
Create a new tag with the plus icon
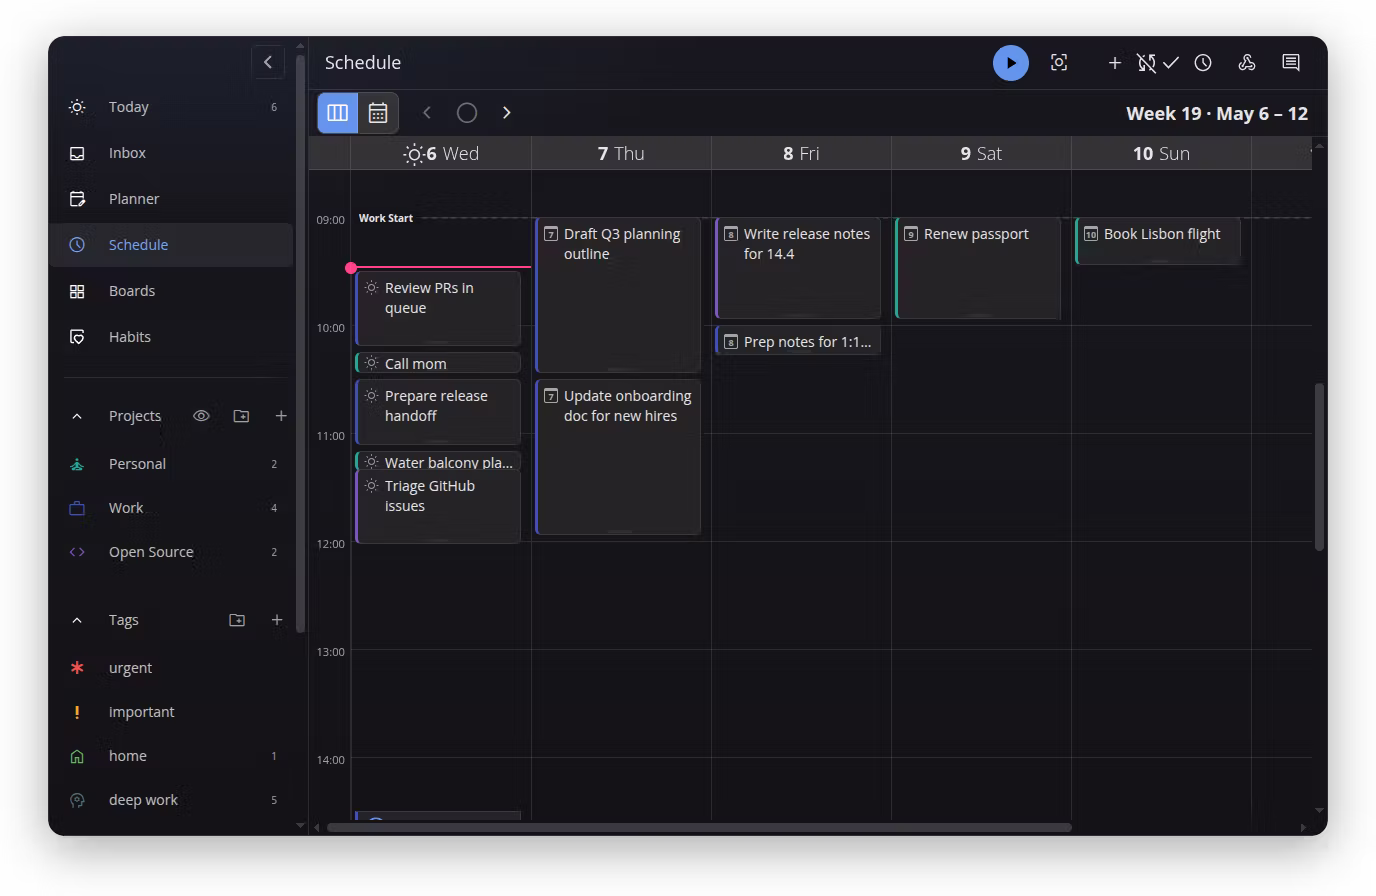[x=277, y=620]
